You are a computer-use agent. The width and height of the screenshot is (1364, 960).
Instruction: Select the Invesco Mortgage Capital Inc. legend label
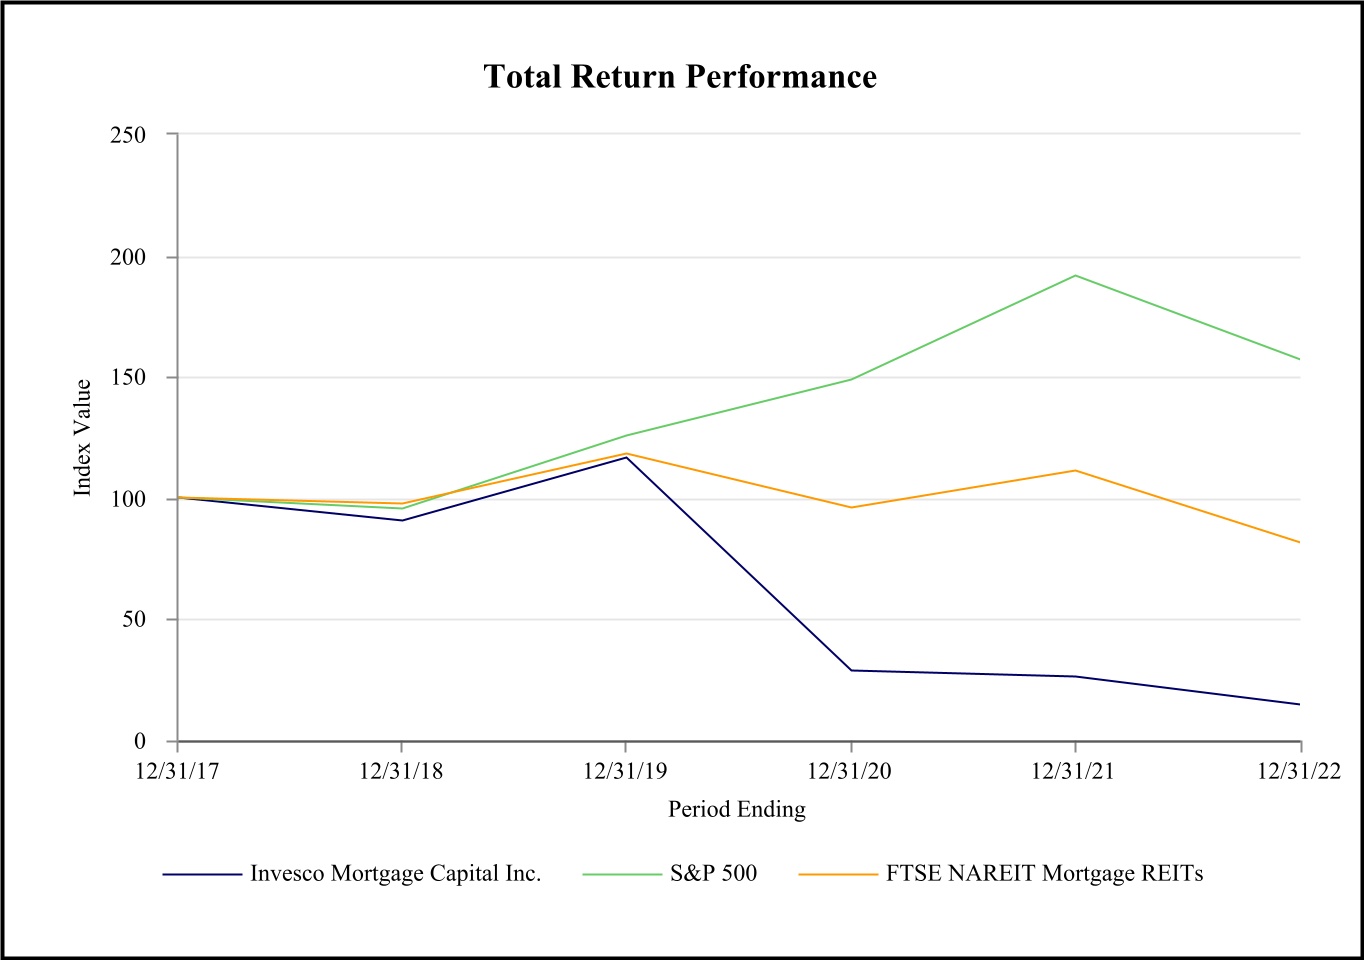point(395,874)
